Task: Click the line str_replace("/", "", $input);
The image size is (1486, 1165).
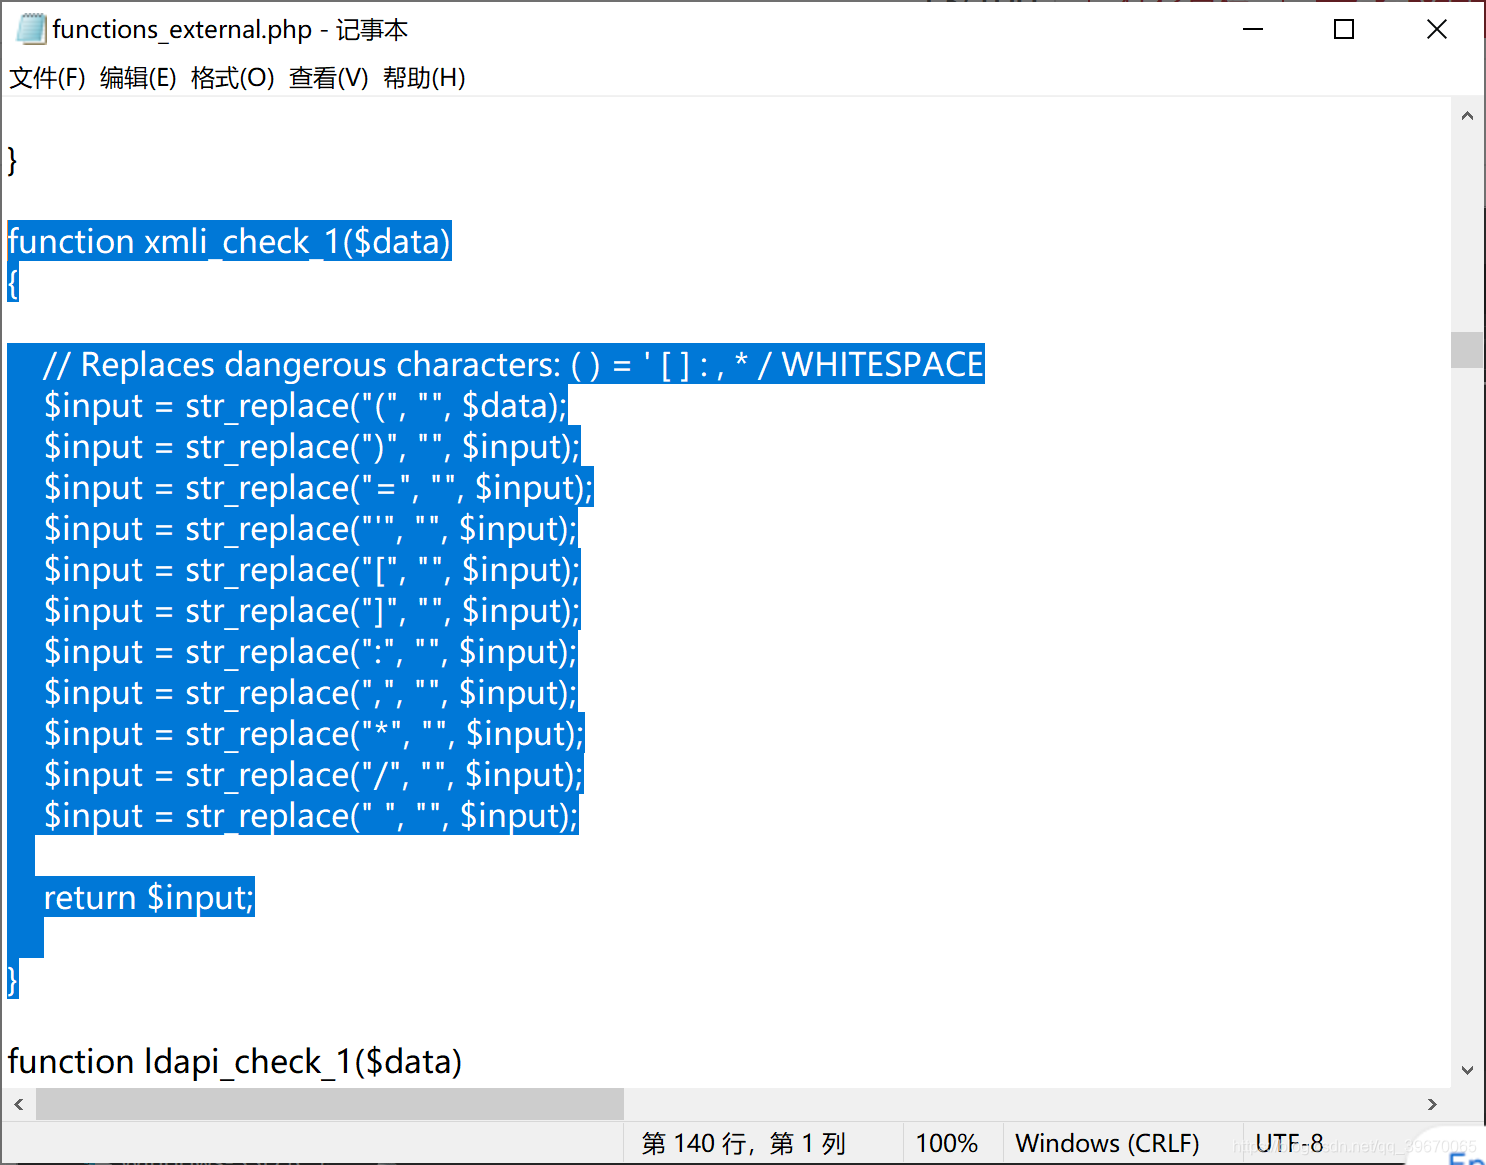Action: (313, 774)
